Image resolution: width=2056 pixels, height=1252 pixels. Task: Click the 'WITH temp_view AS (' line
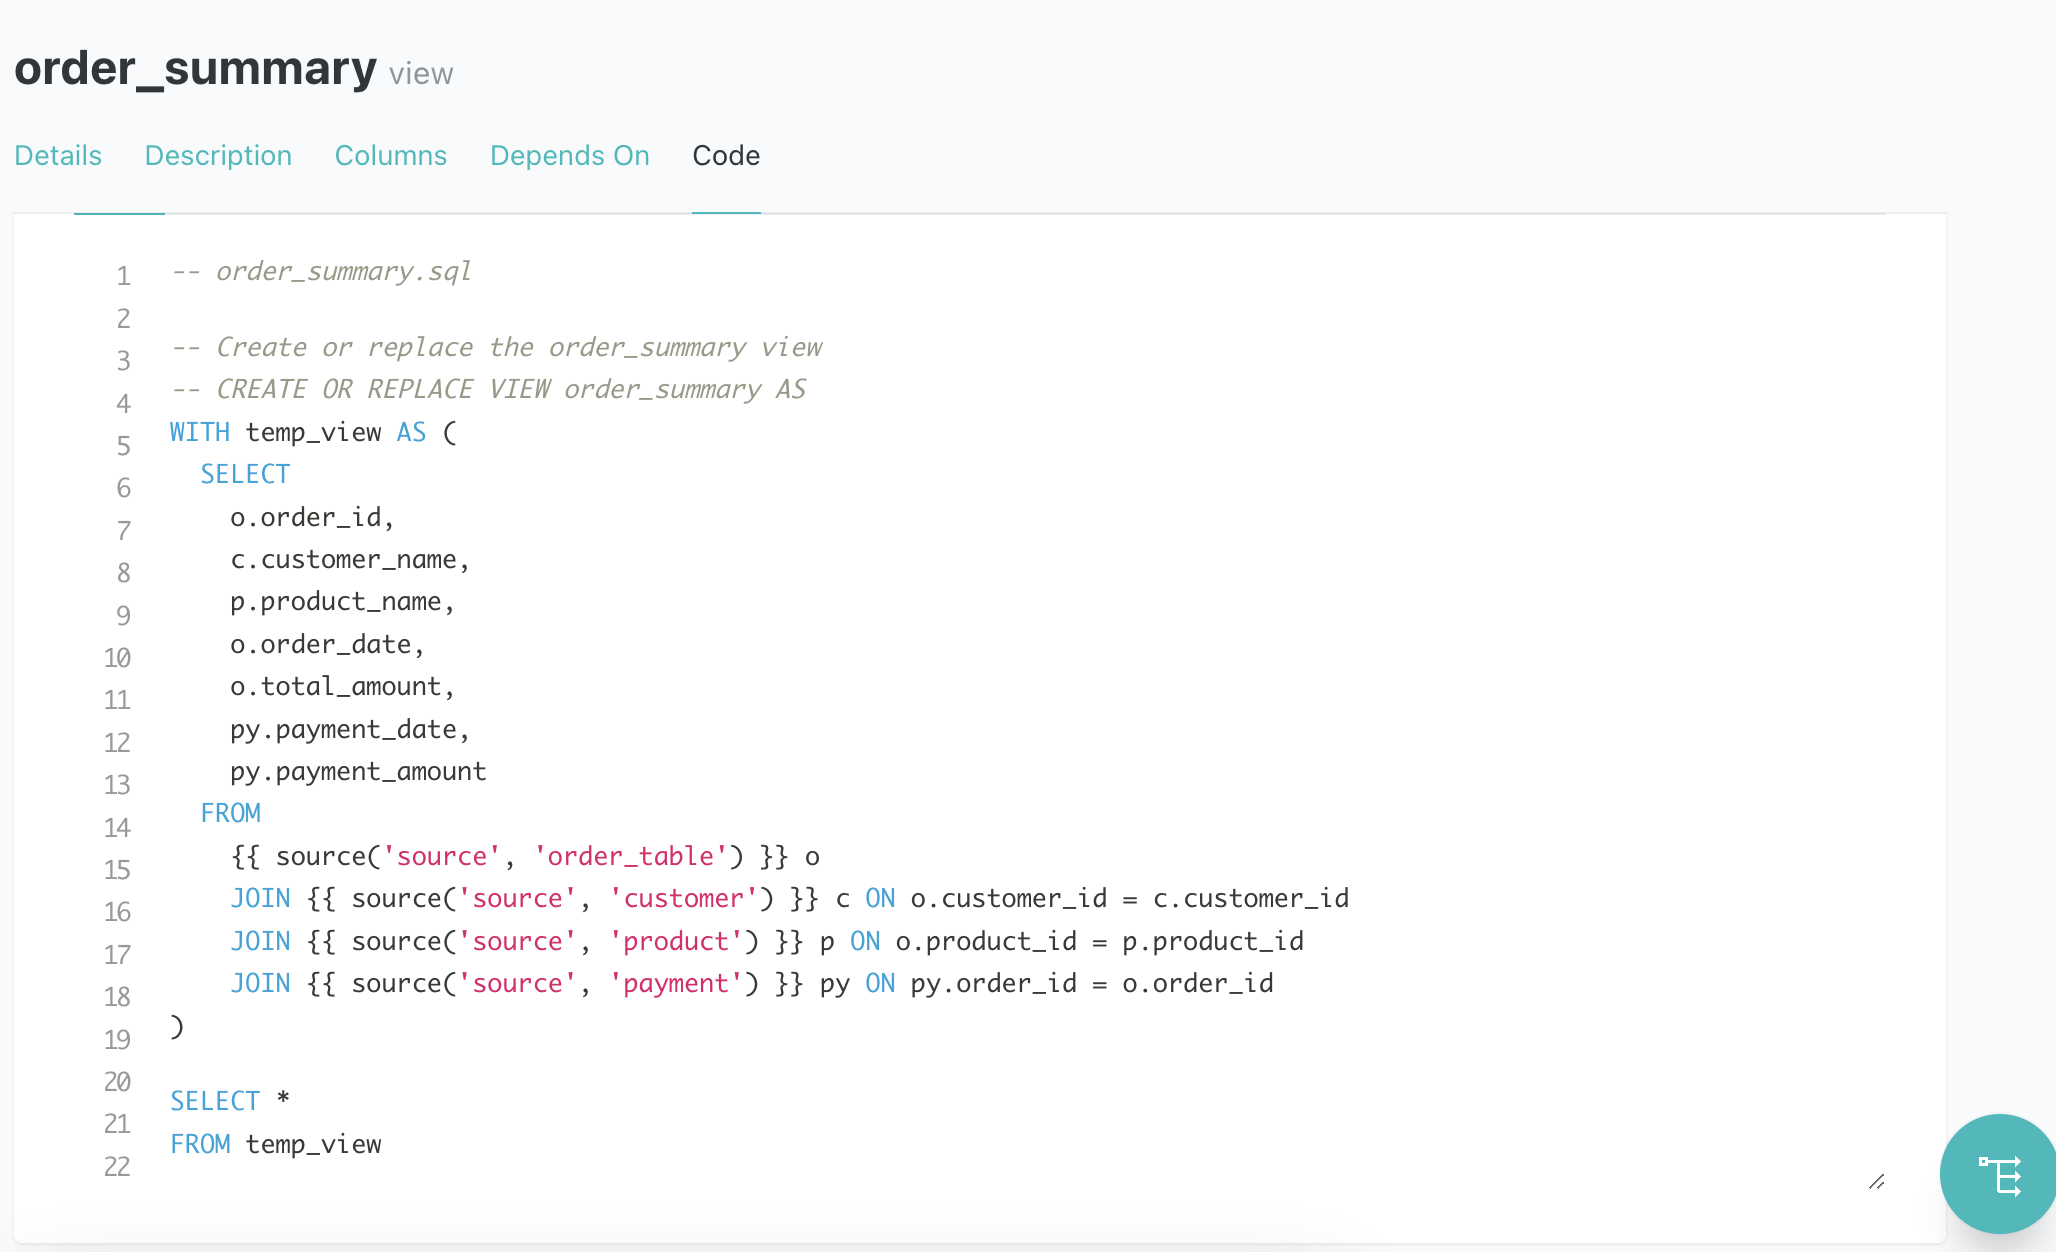click(x=314, y=432)
